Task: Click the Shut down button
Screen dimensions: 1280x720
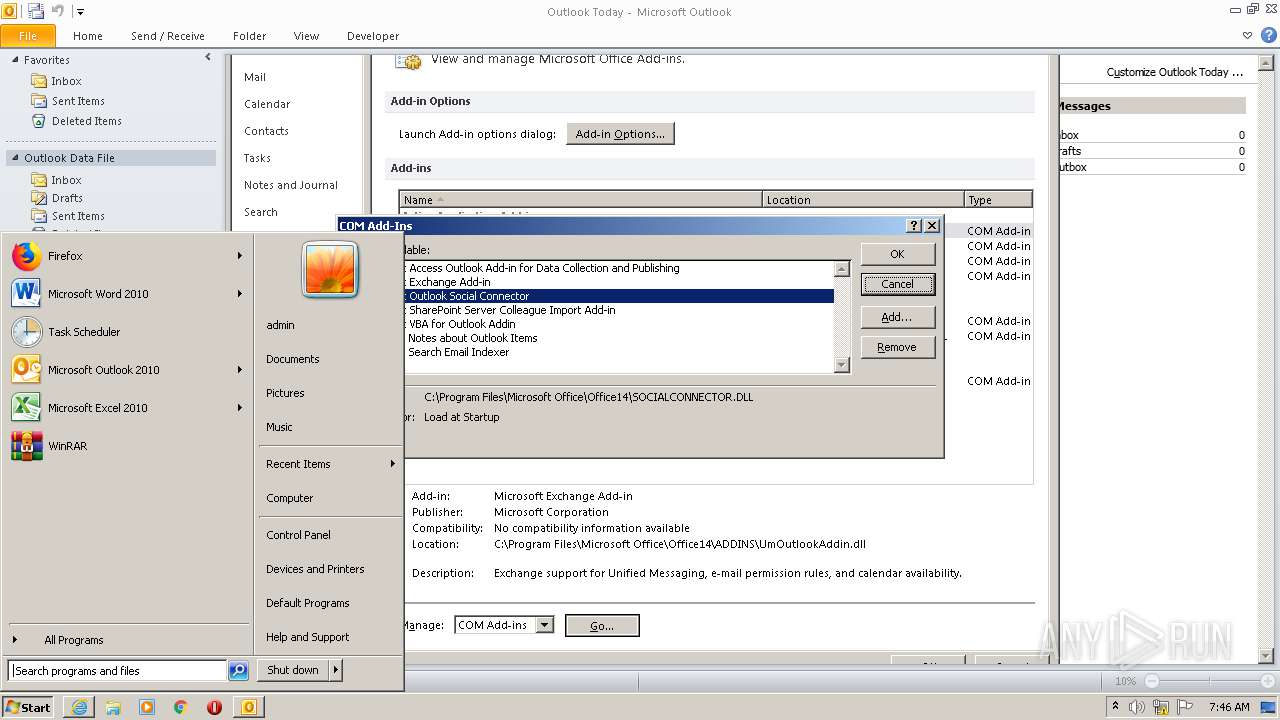Action: [x=293, y=670]
